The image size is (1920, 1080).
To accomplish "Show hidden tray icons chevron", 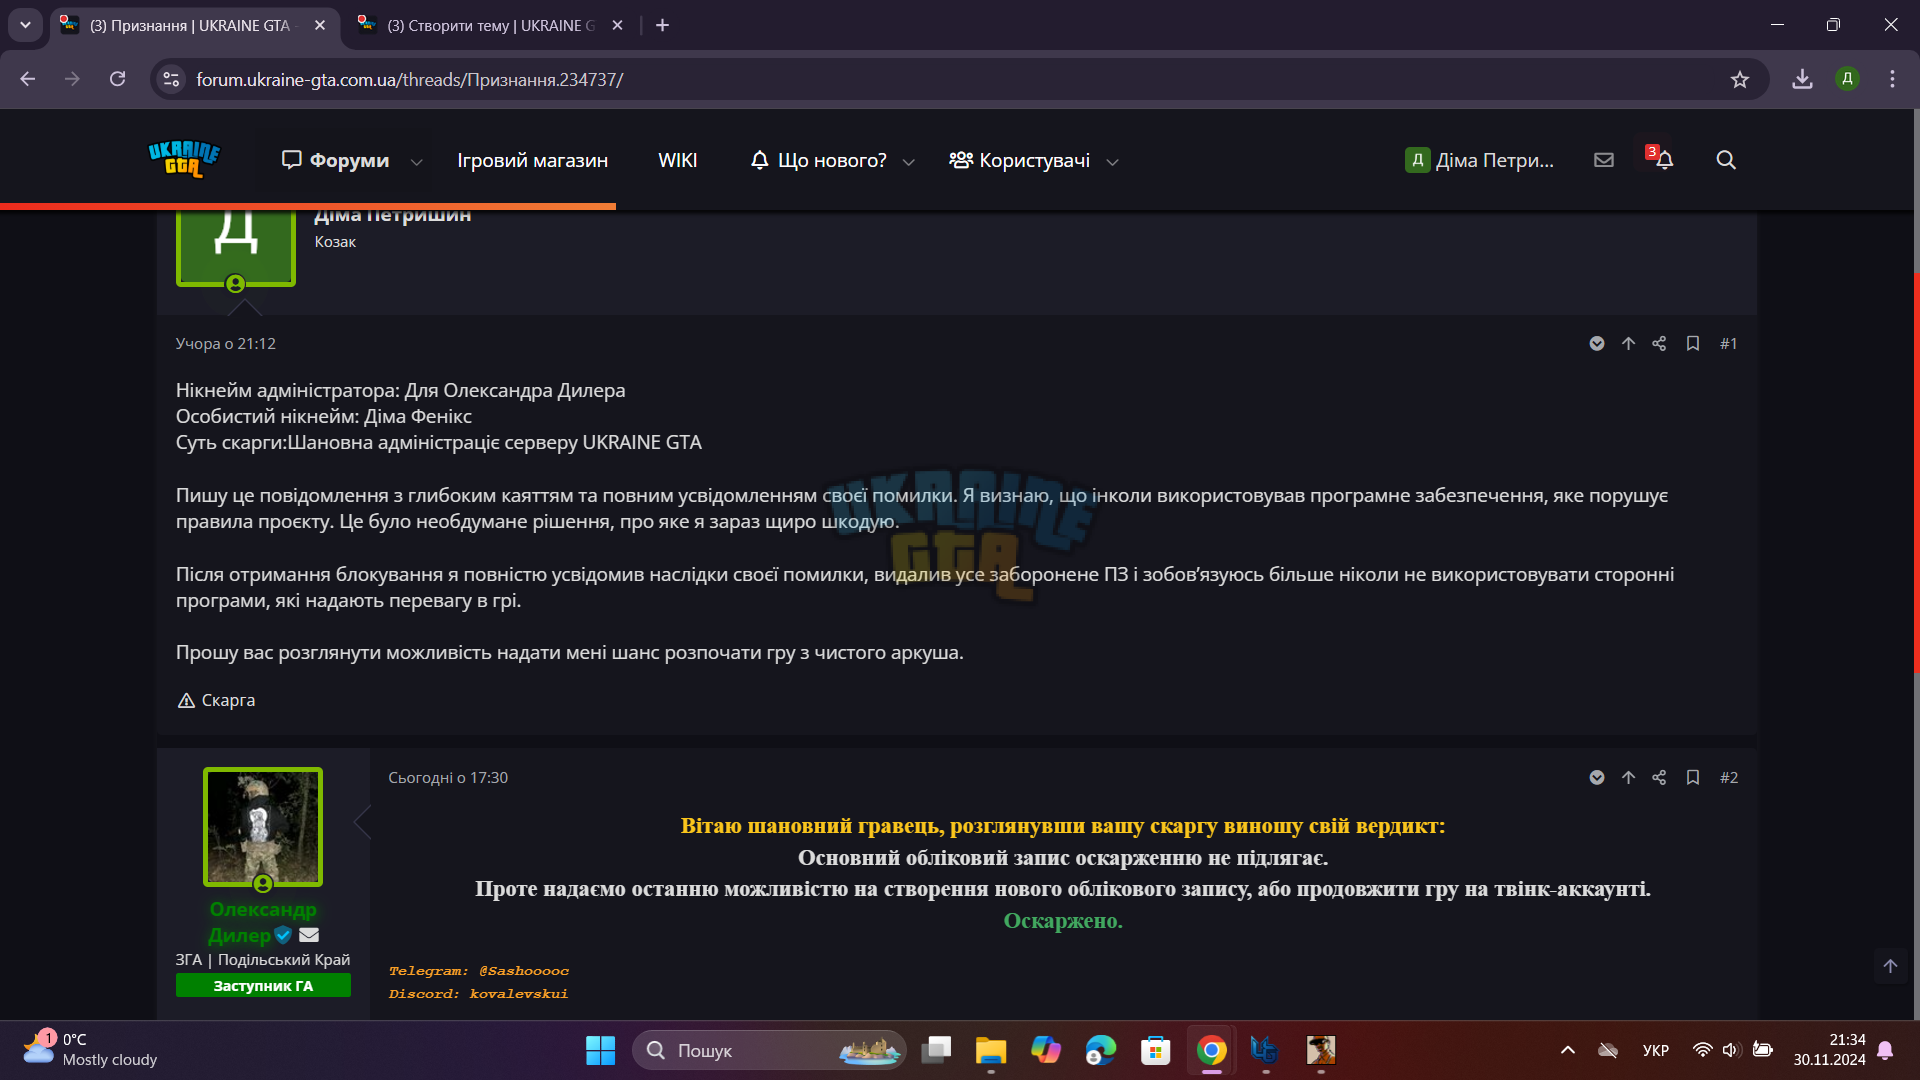I will 1568,1050.
